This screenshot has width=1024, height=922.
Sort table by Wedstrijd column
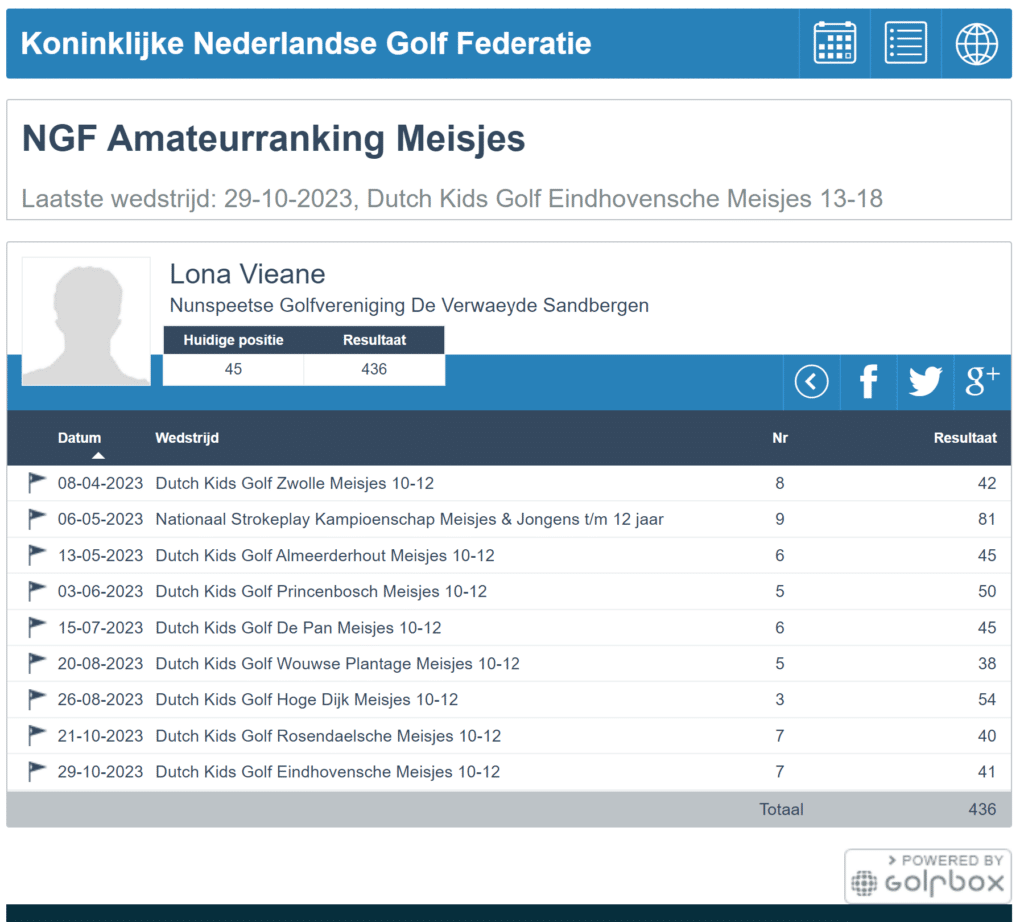[187, 437]
